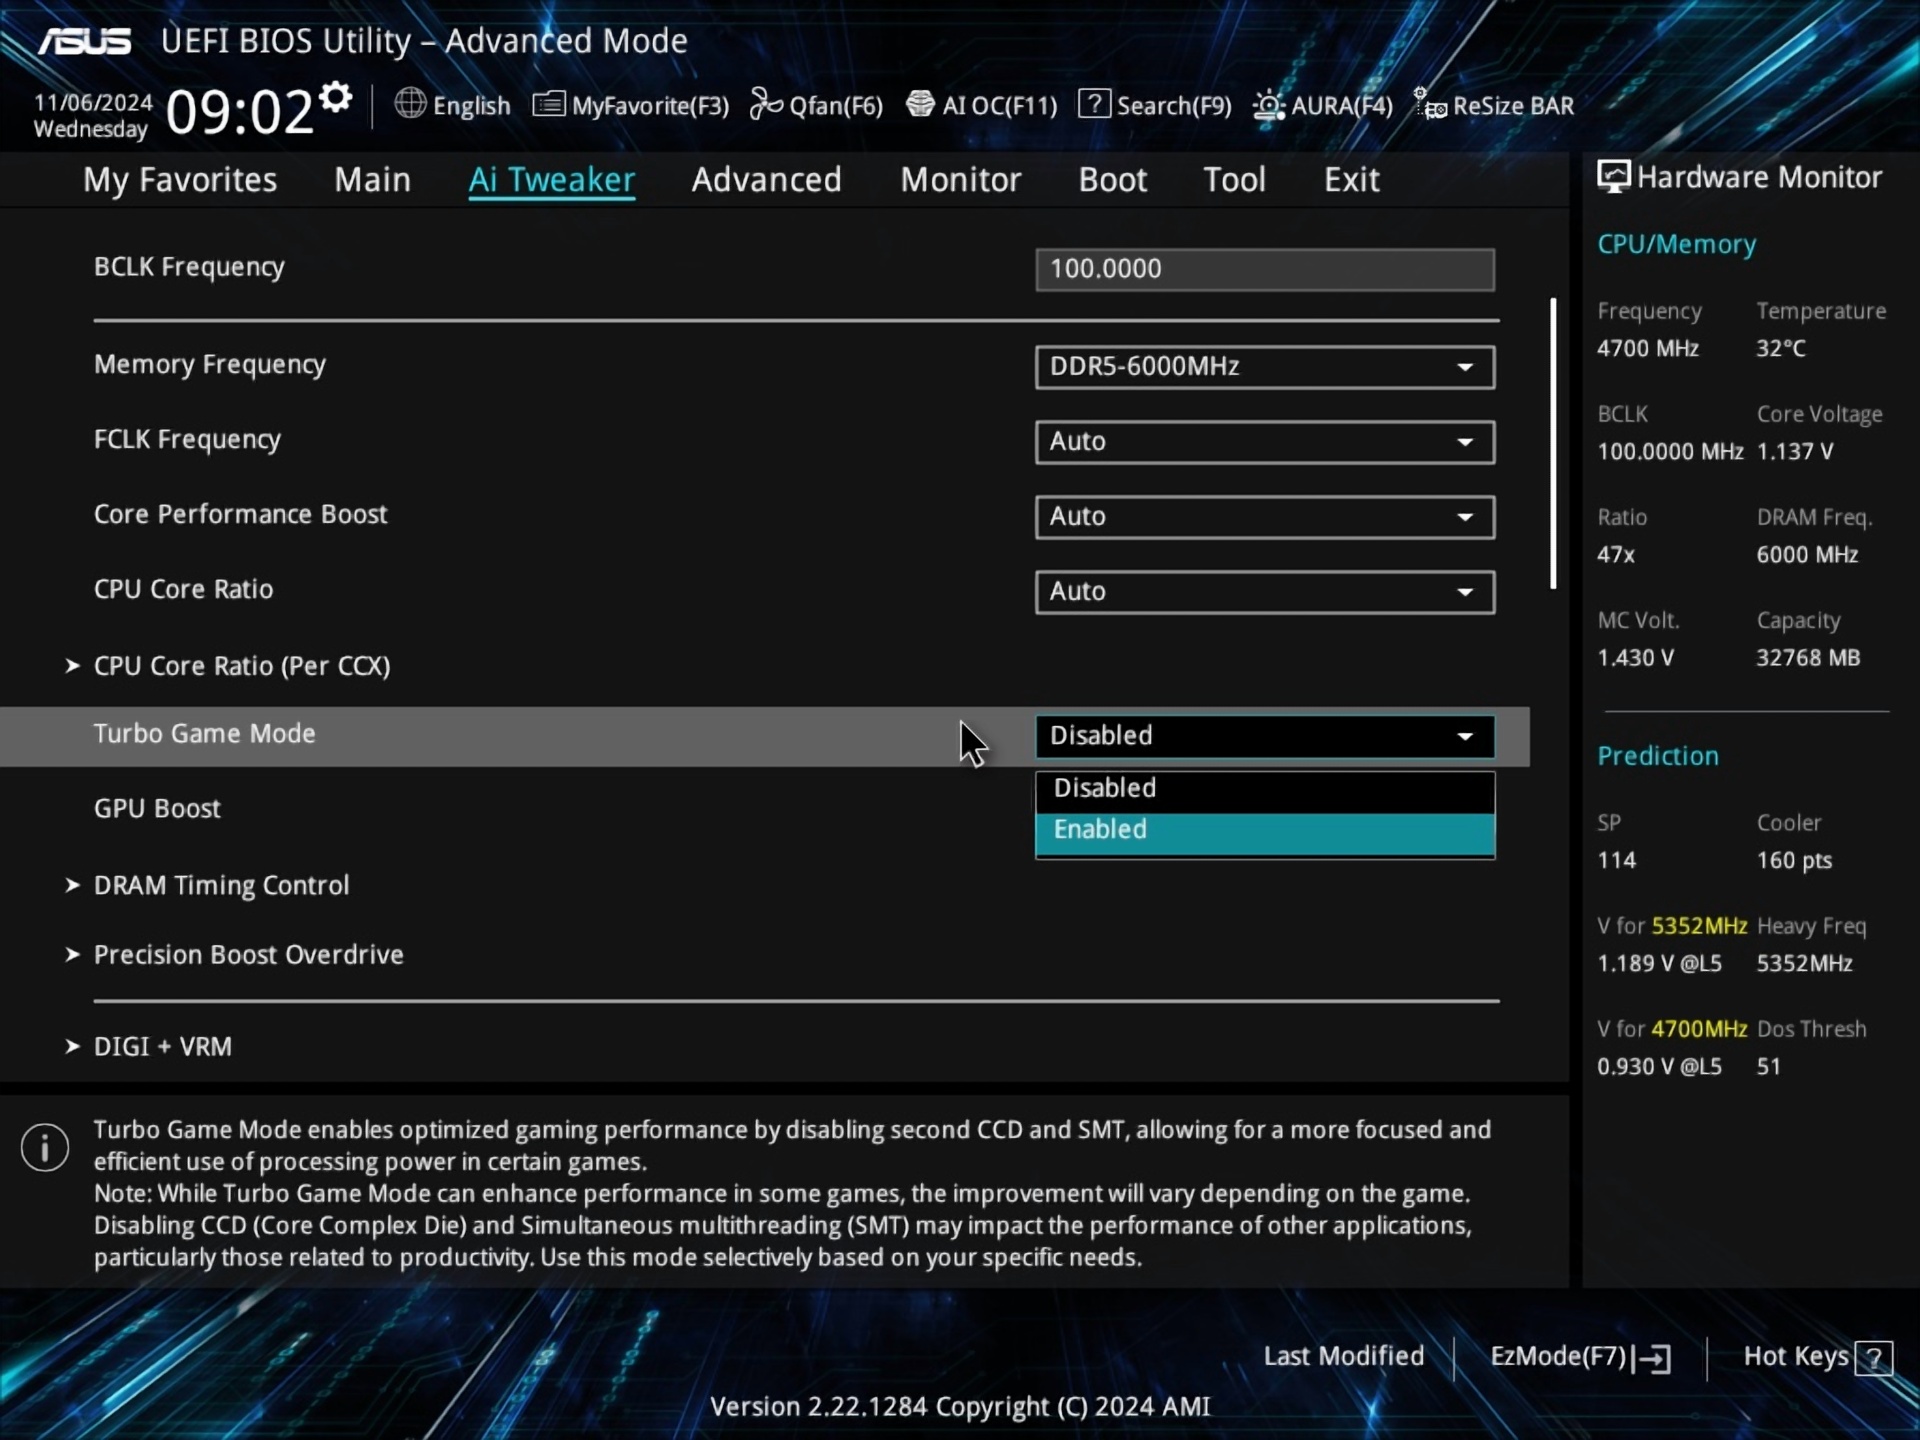Open the CPU Core Ratio dropdown
The width and height of the screenshot is (1920, 1440).
point(1265,591)
